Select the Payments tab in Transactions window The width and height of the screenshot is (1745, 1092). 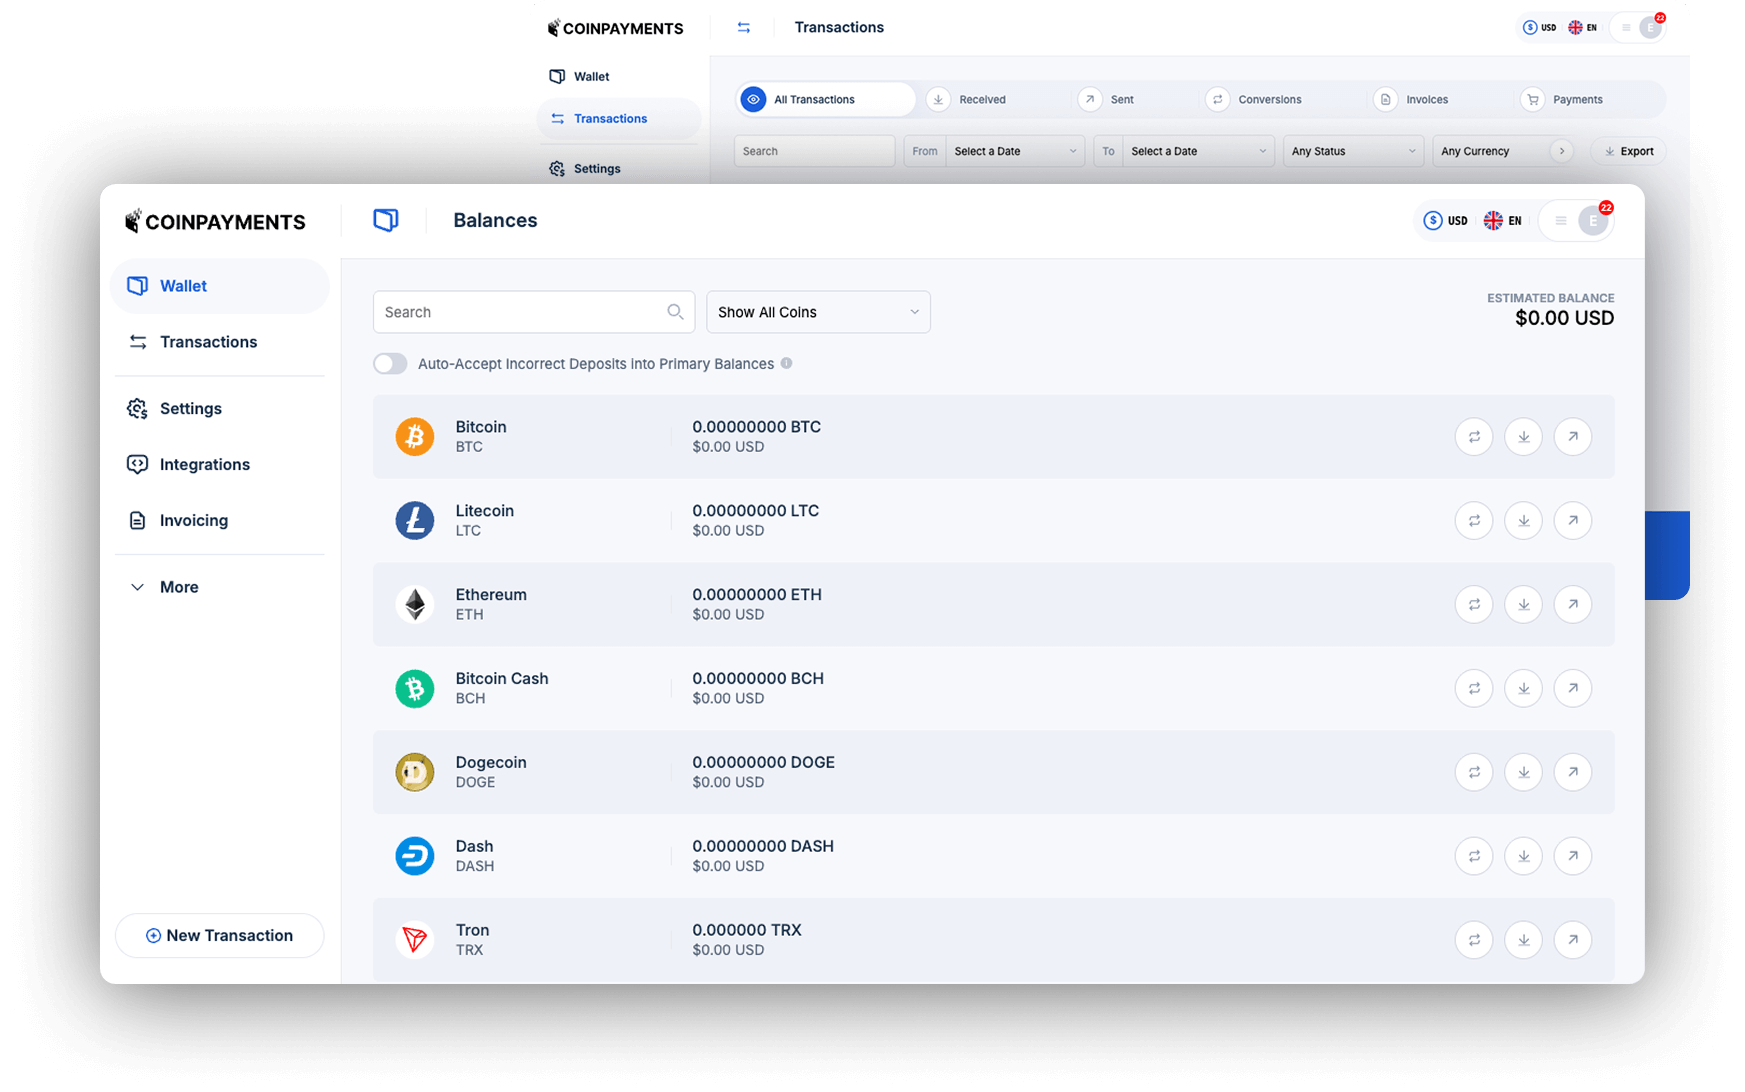pos(1563,99)
